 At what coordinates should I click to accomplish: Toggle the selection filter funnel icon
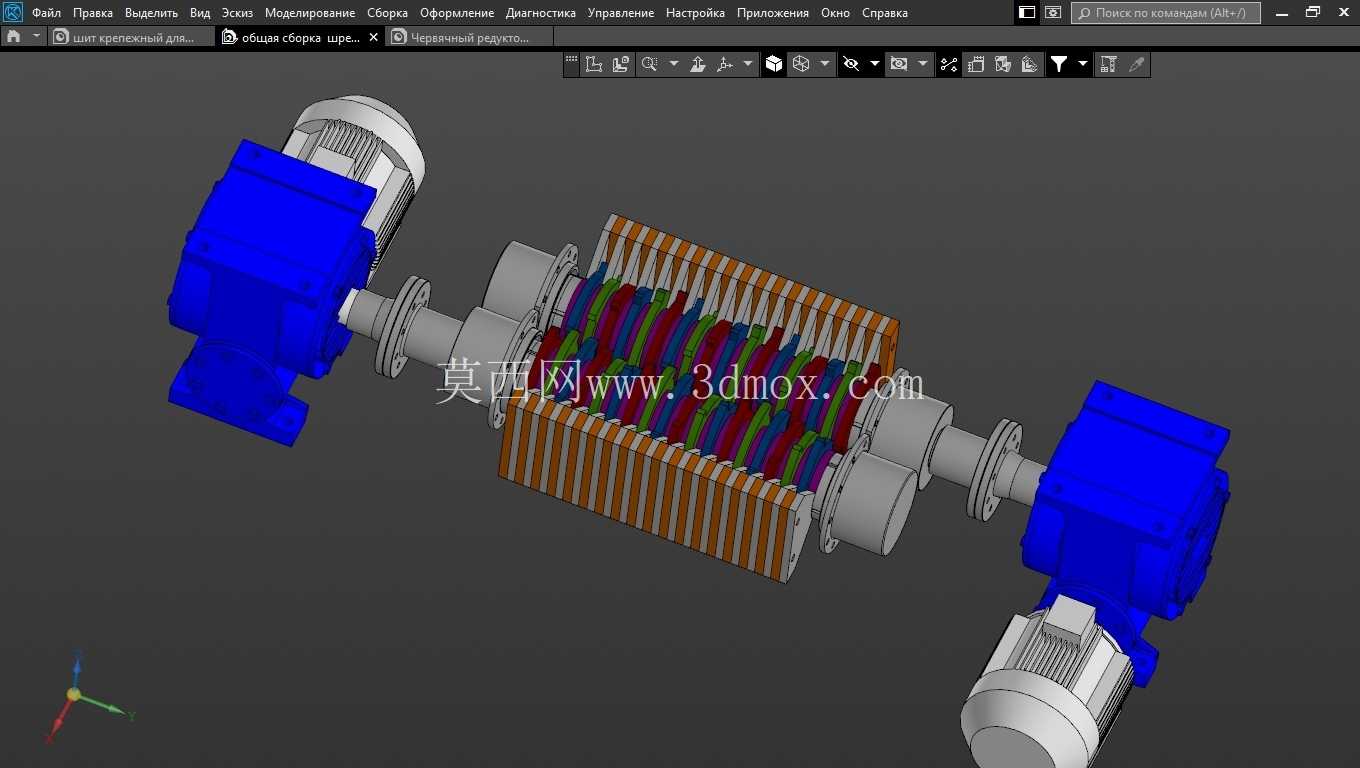tap(1059, 65)
